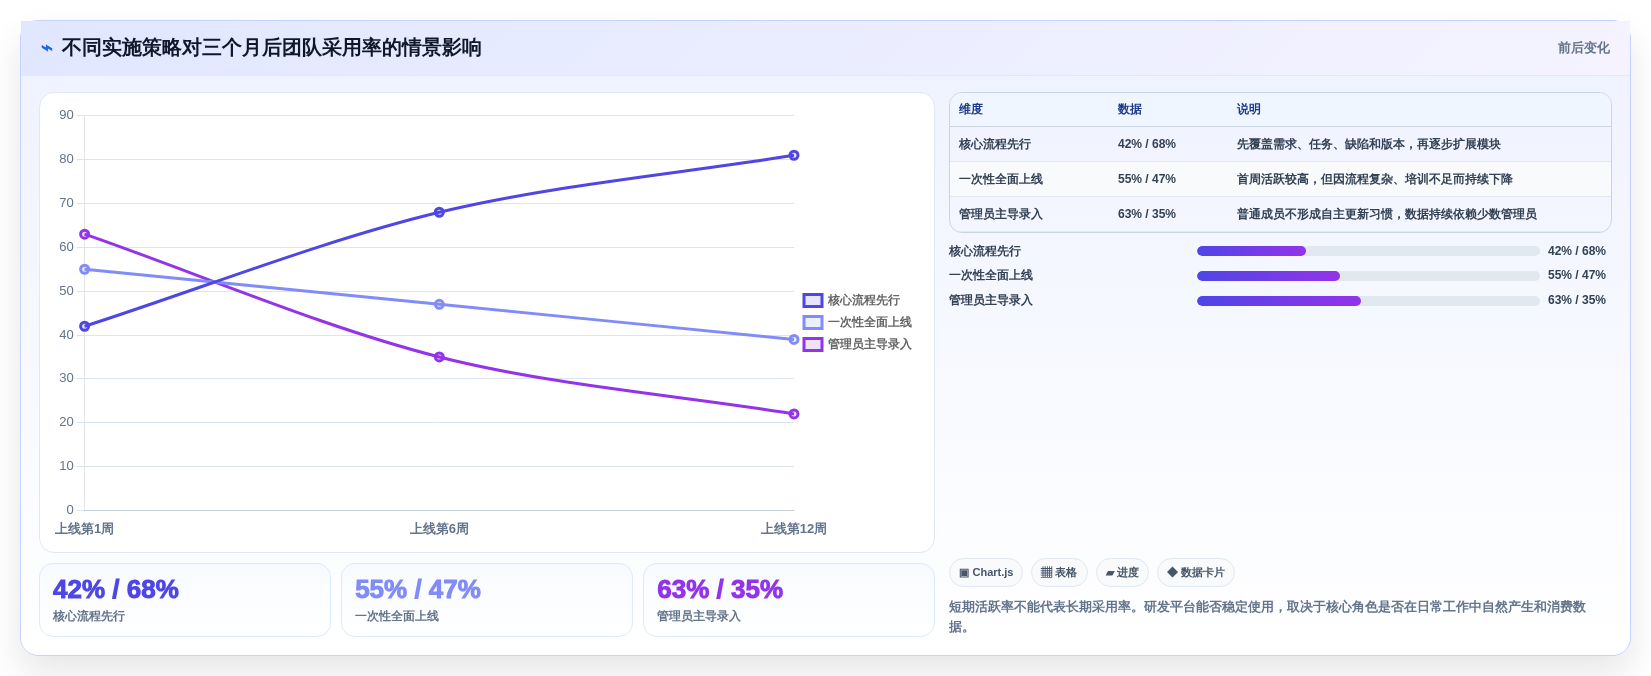The image size is (1651, 676).
Task: Click 一次性全面上线 data point at 上线第12周
Action: click(794, 339)
